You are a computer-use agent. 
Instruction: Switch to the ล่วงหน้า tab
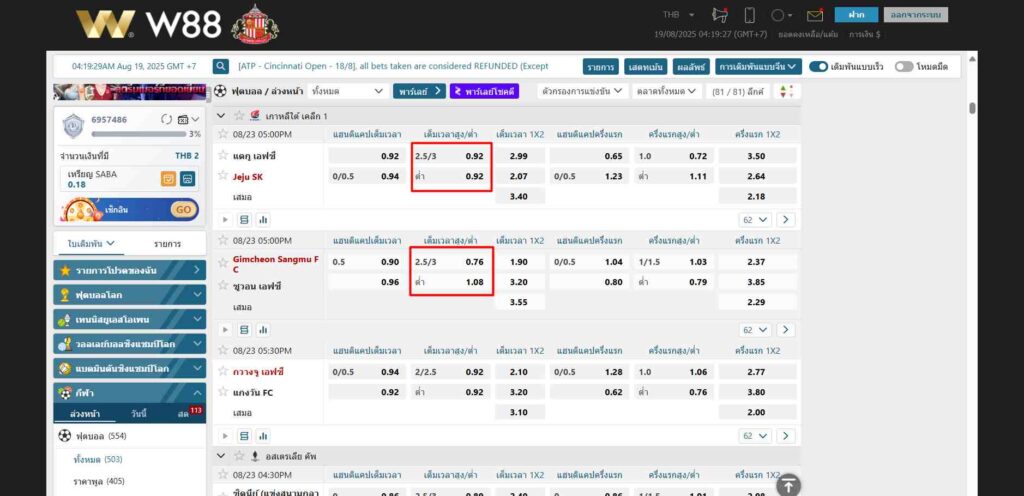point(84,414)
